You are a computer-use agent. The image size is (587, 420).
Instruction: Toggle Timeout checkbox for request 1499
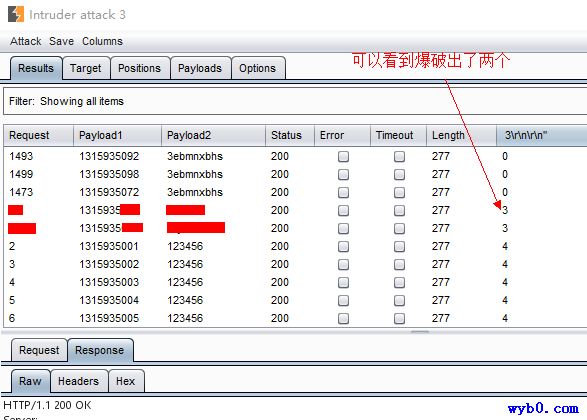click(x=399, y=174)
